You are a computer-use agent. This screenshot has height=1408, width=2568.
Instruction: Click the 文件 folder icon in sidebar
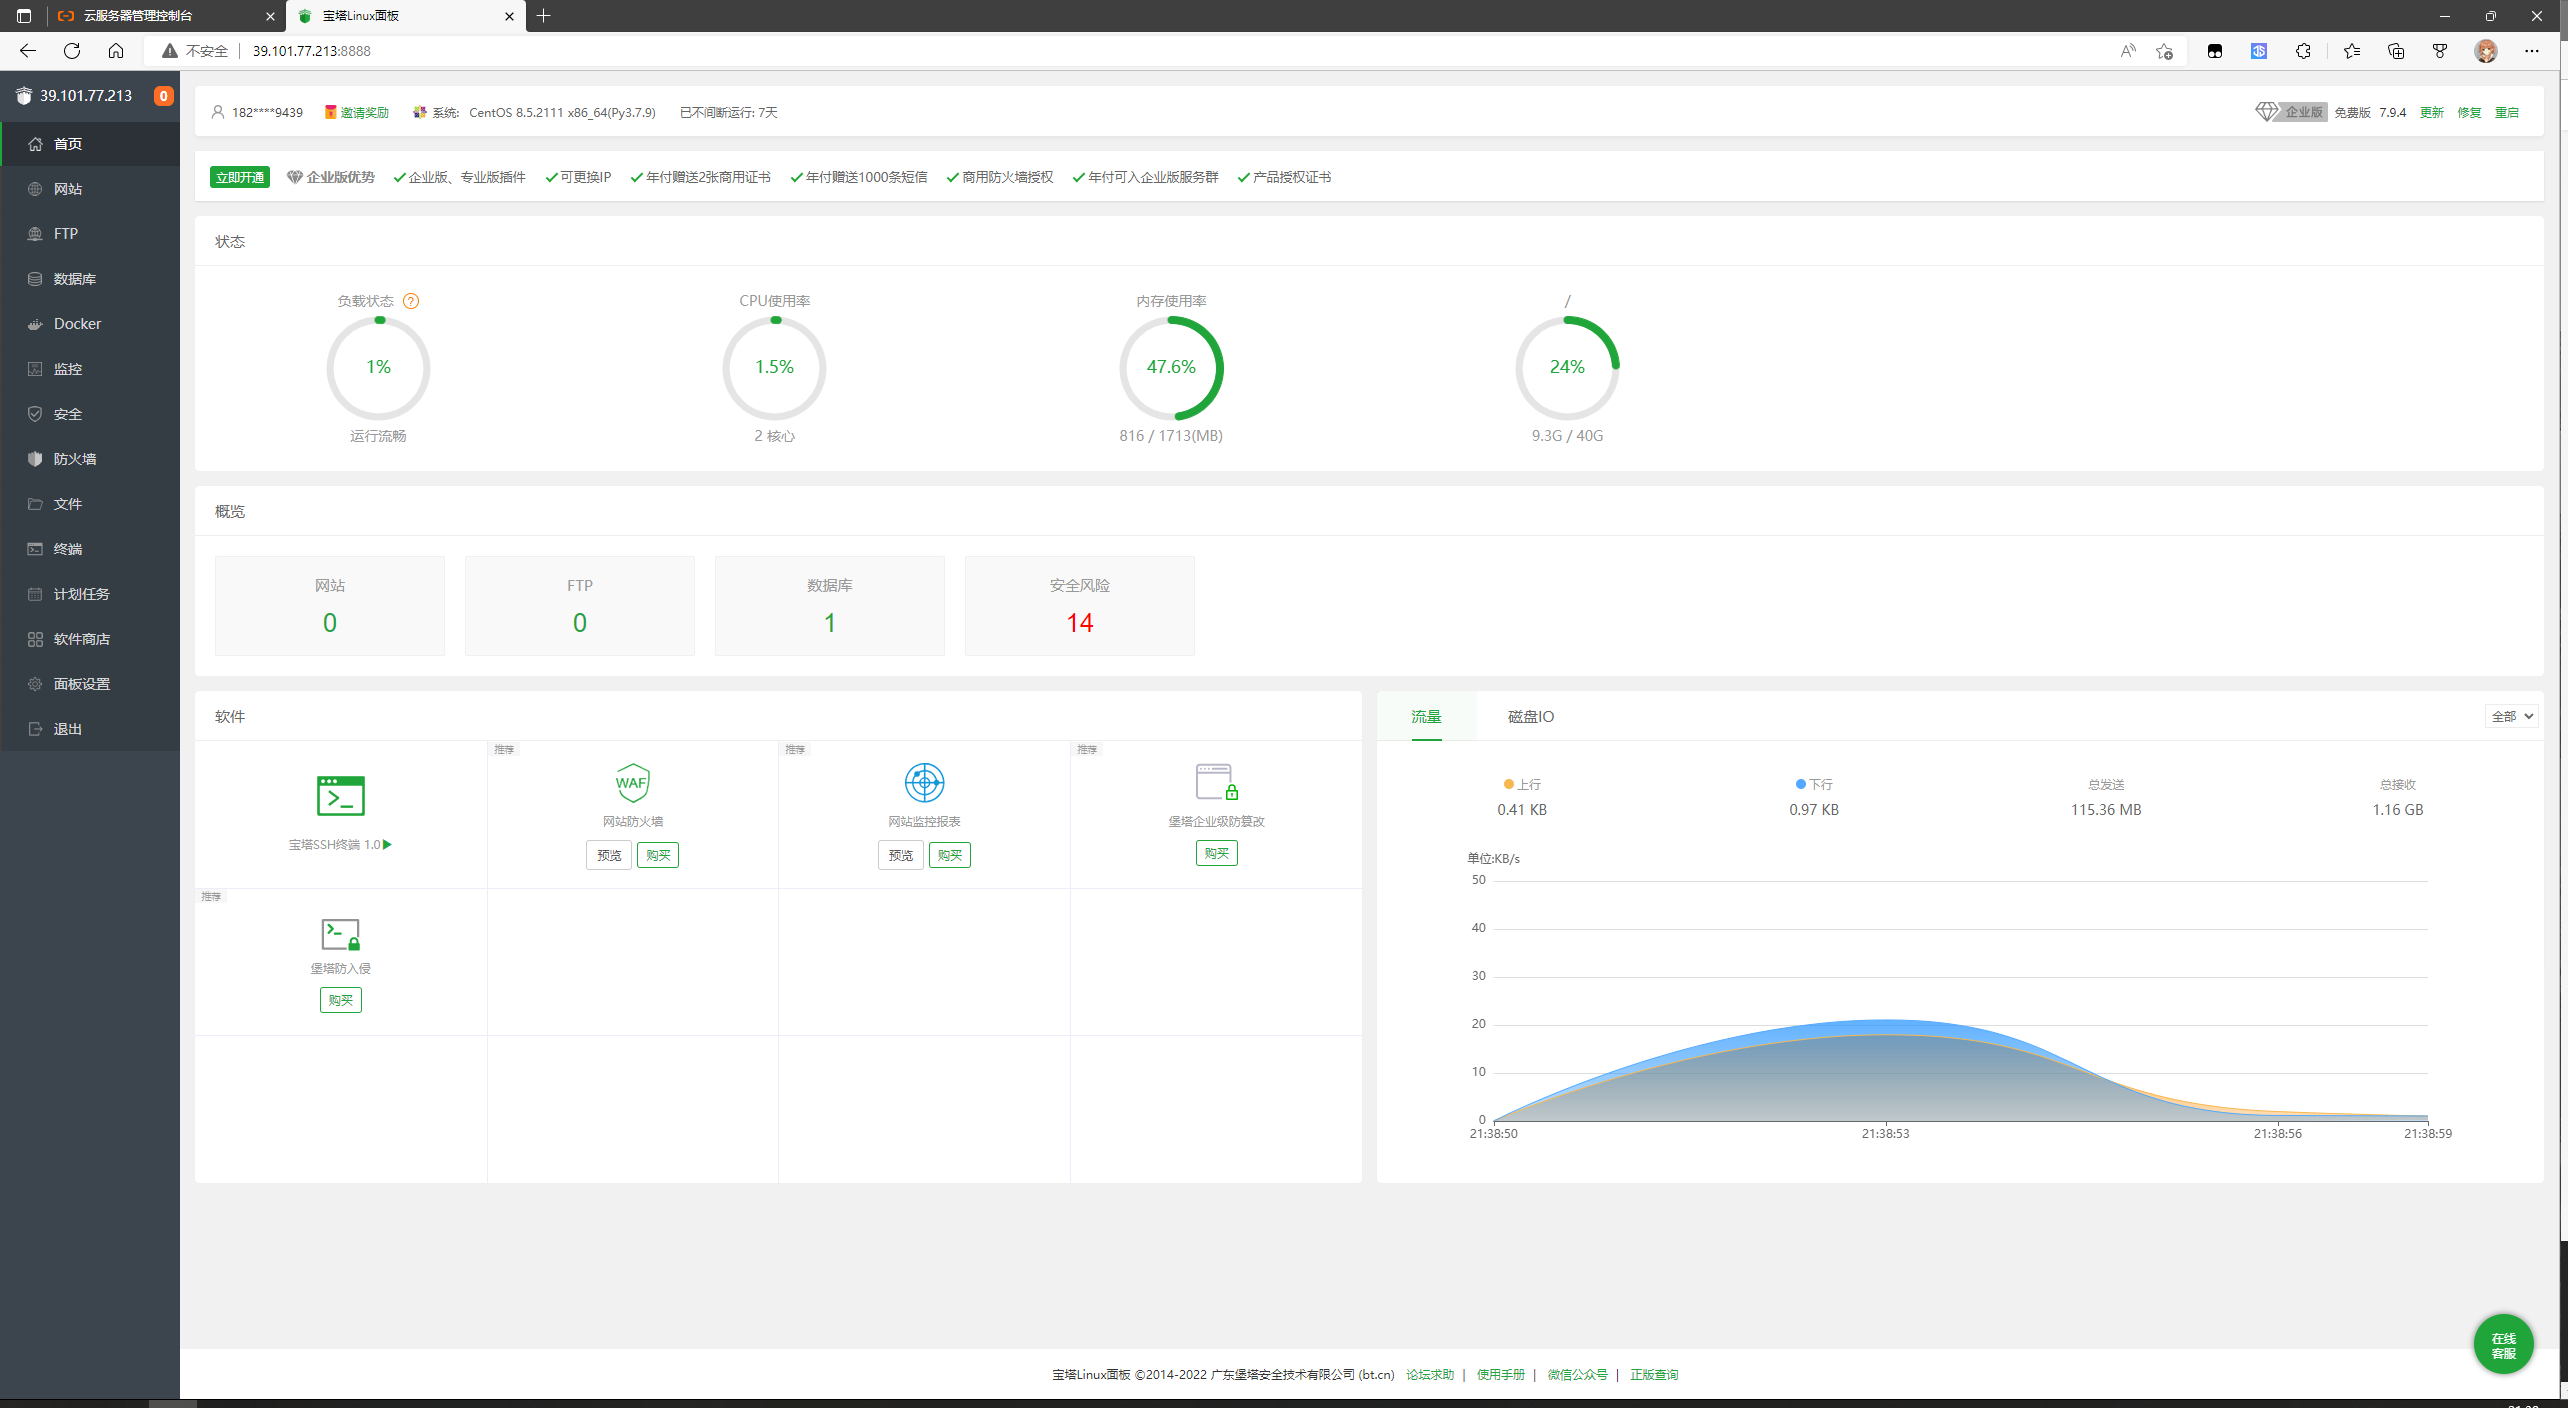pyautogui.click(x=35, y=504)
